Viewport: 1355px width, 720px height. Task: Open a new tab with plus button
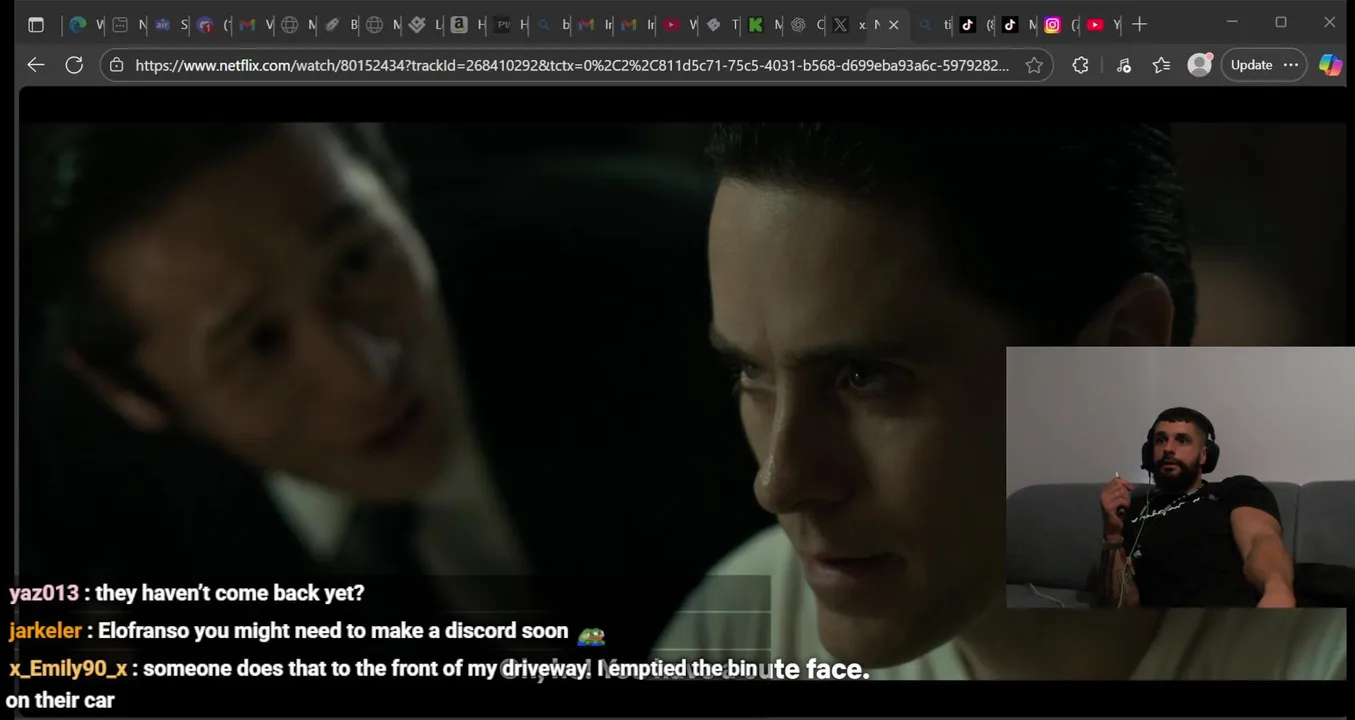(x=1139, y=24)
